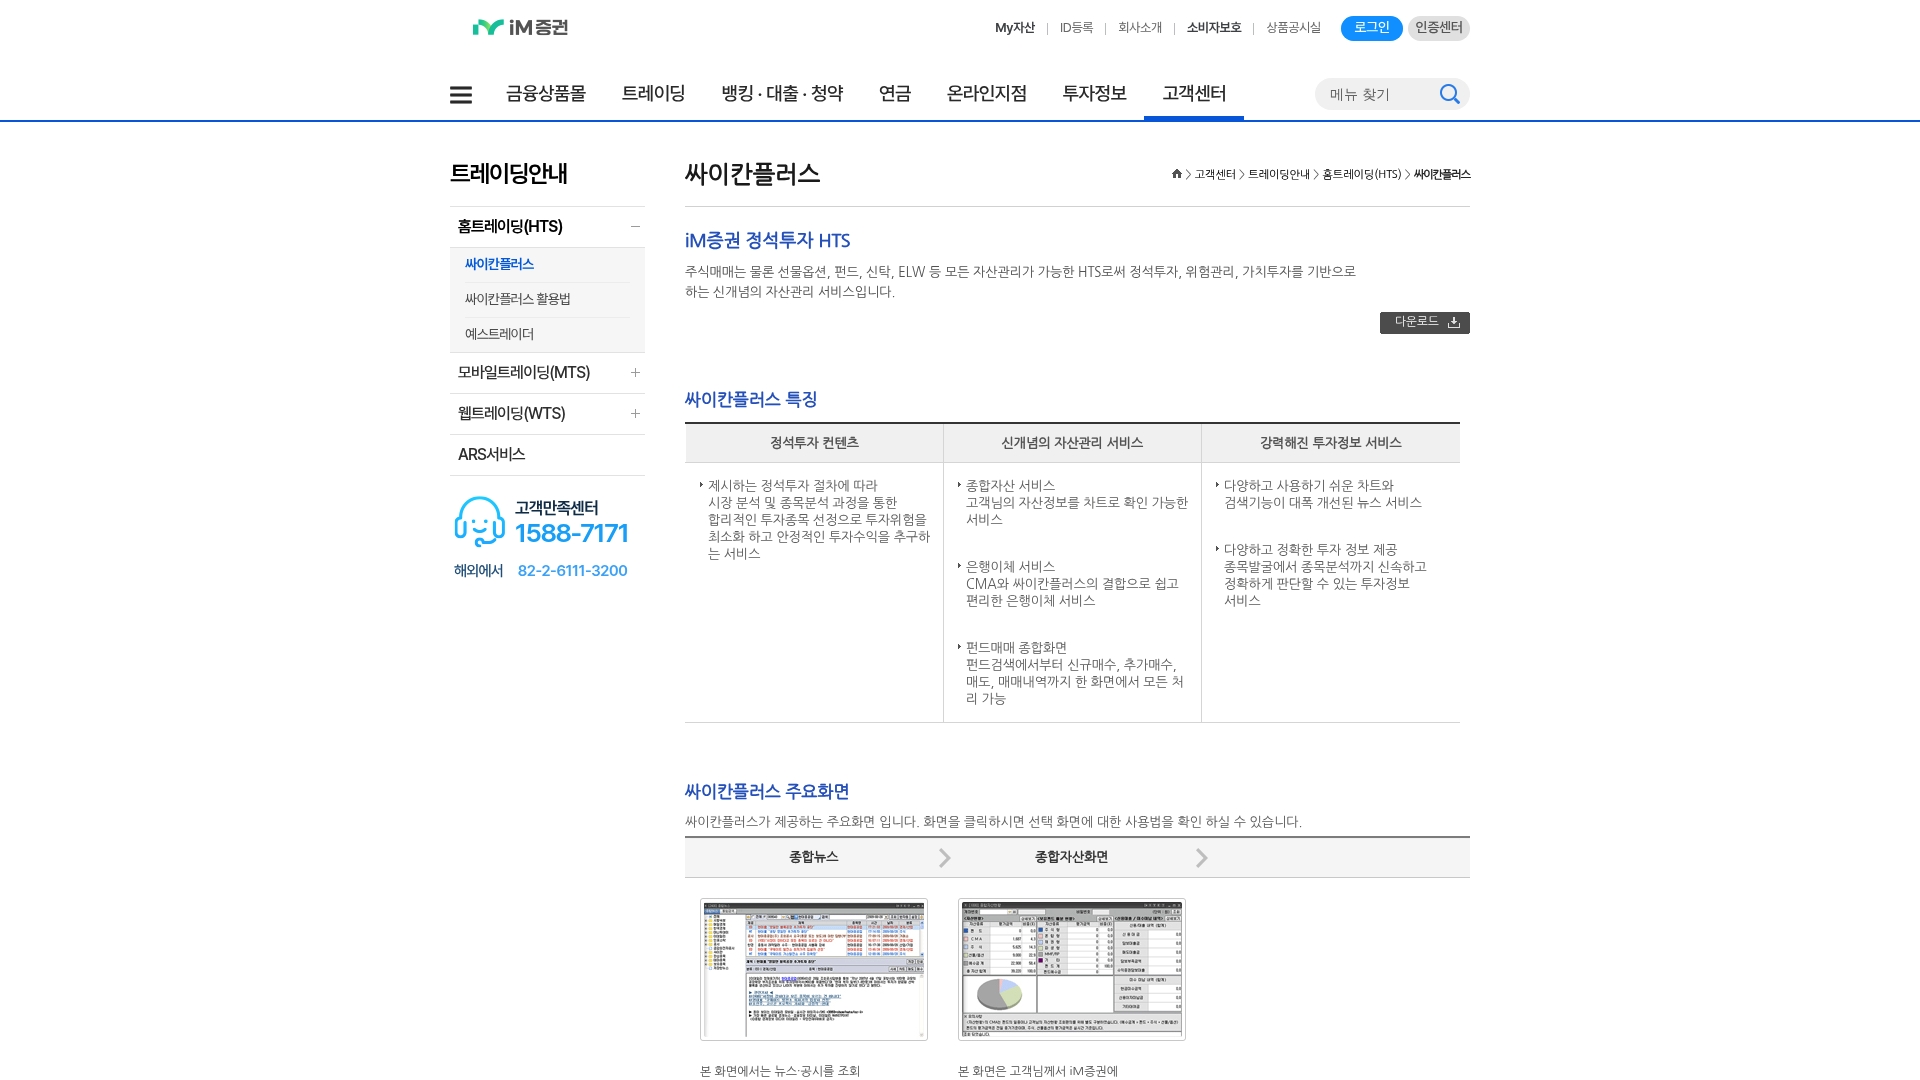This screenshot has height=1080, width=1920.
Task: Select 싸이칸플러스 in sidebar
Action: click(x=499, y=264)
